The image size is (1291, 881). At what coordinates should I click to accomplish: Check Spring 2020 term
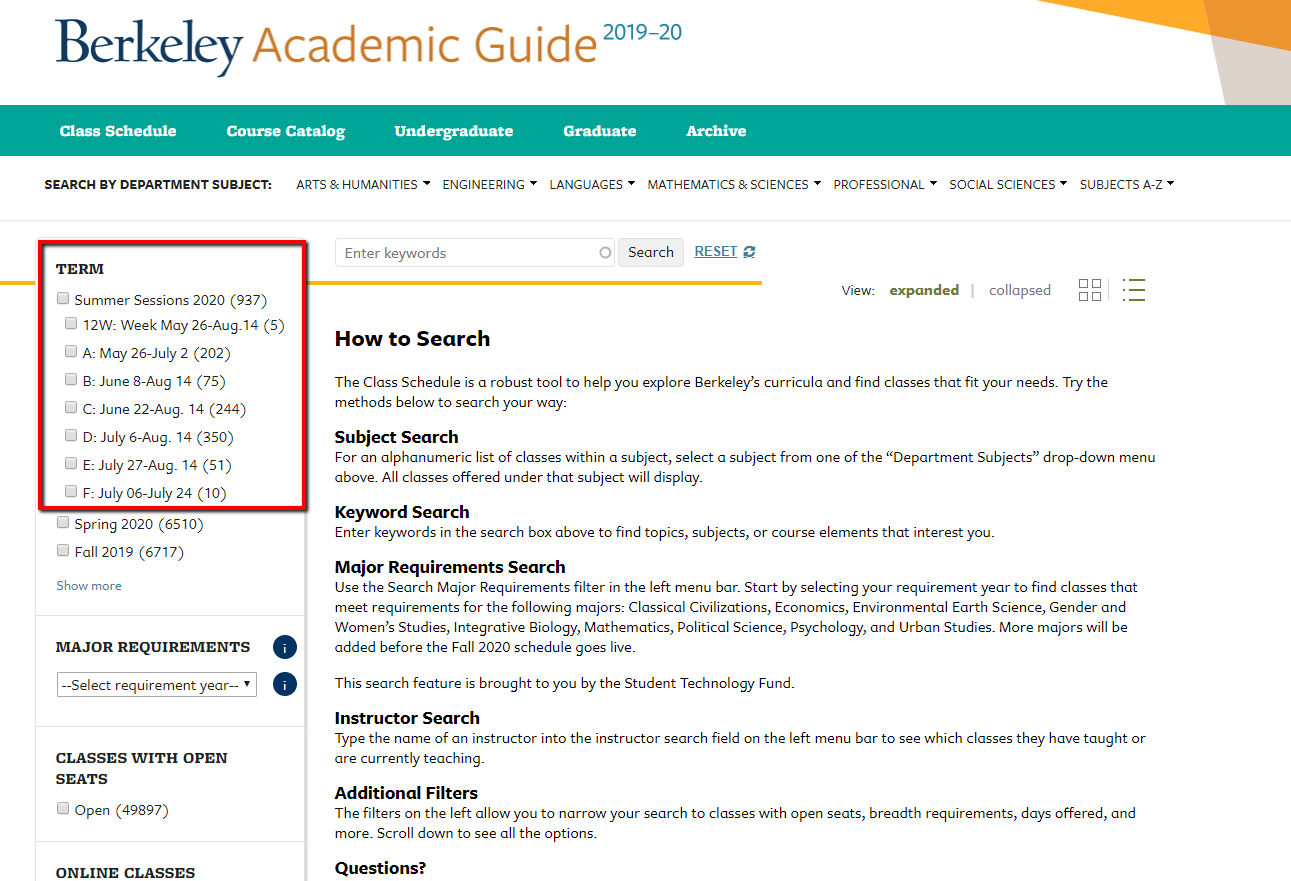64,522
